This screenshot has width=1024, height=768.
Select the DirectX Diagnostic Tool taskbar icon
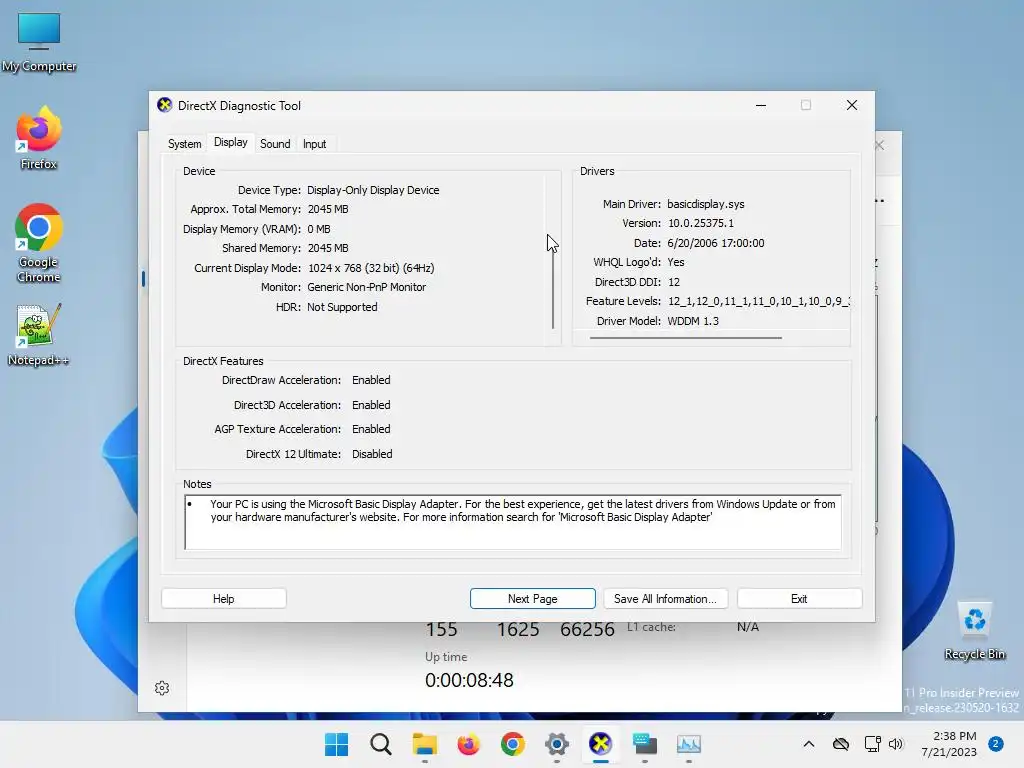coord(600,744)
